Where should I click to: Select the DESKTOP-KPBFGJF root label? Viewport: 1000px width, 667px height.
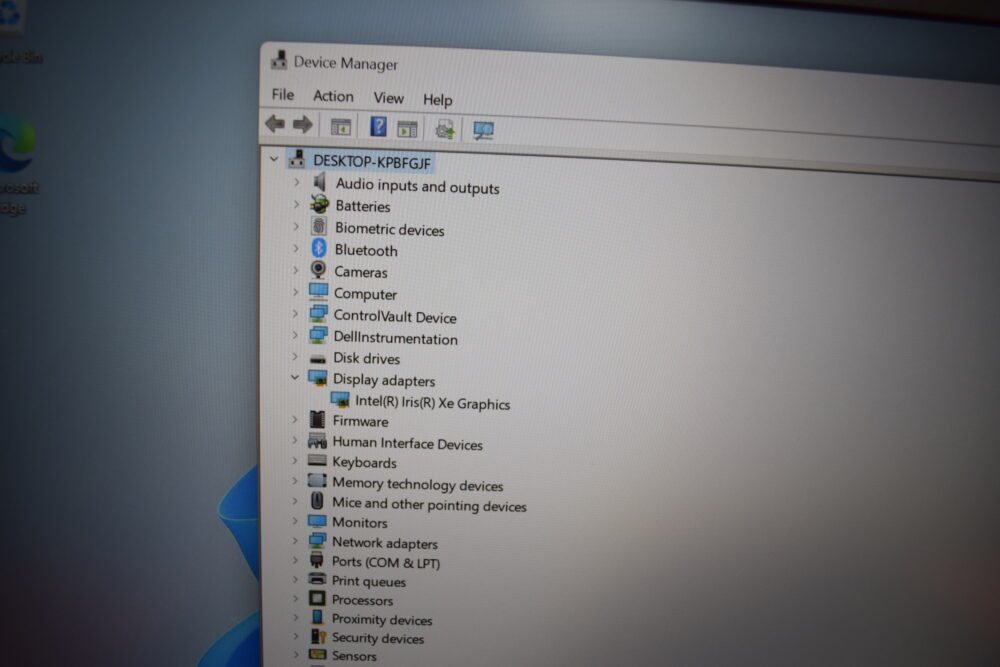coord(372,162)
